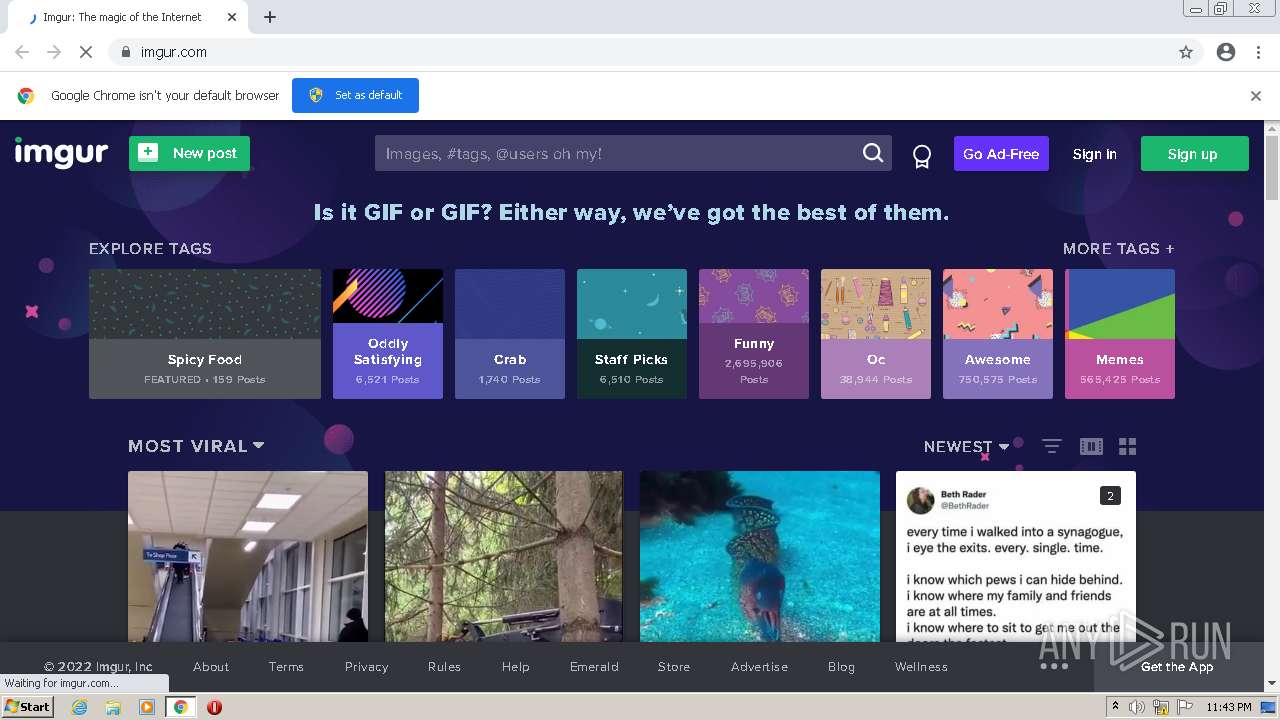Open the Chrome profile avatar icon

click(x=1226, y=52)
